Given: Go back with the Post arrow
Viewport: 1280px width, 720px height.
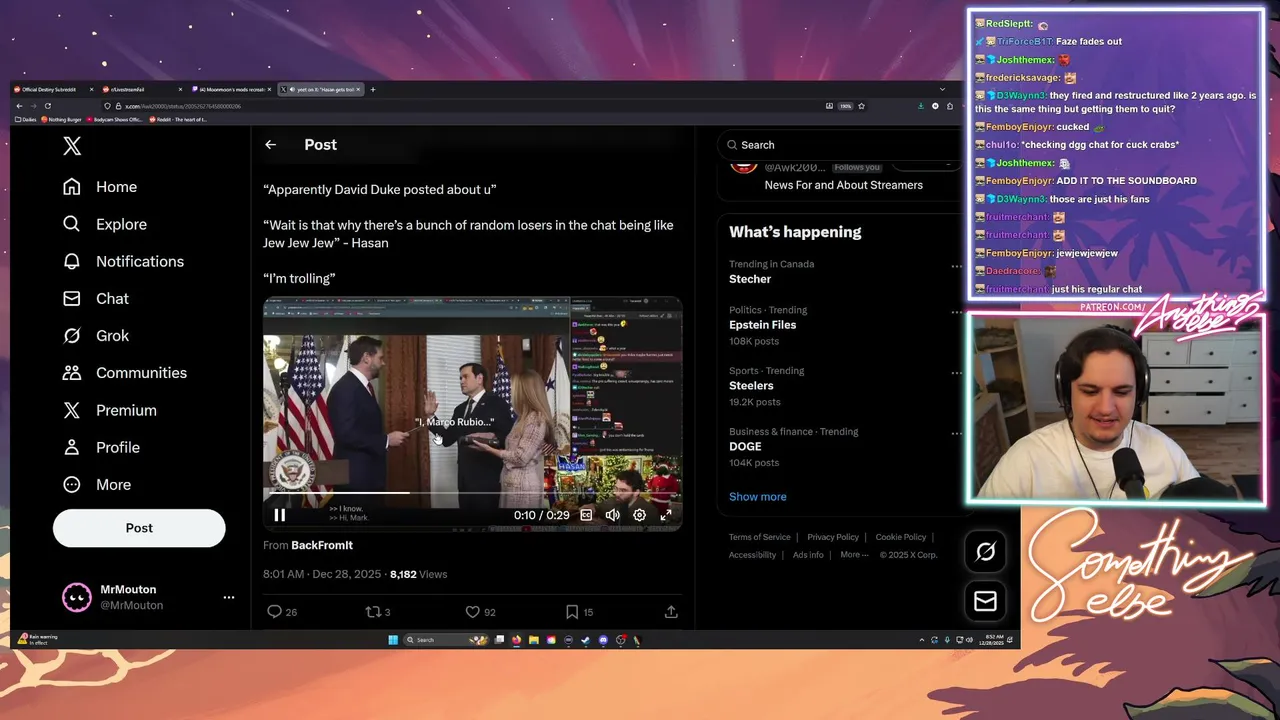Looking at the screenshot, I should tap(270, 145).
